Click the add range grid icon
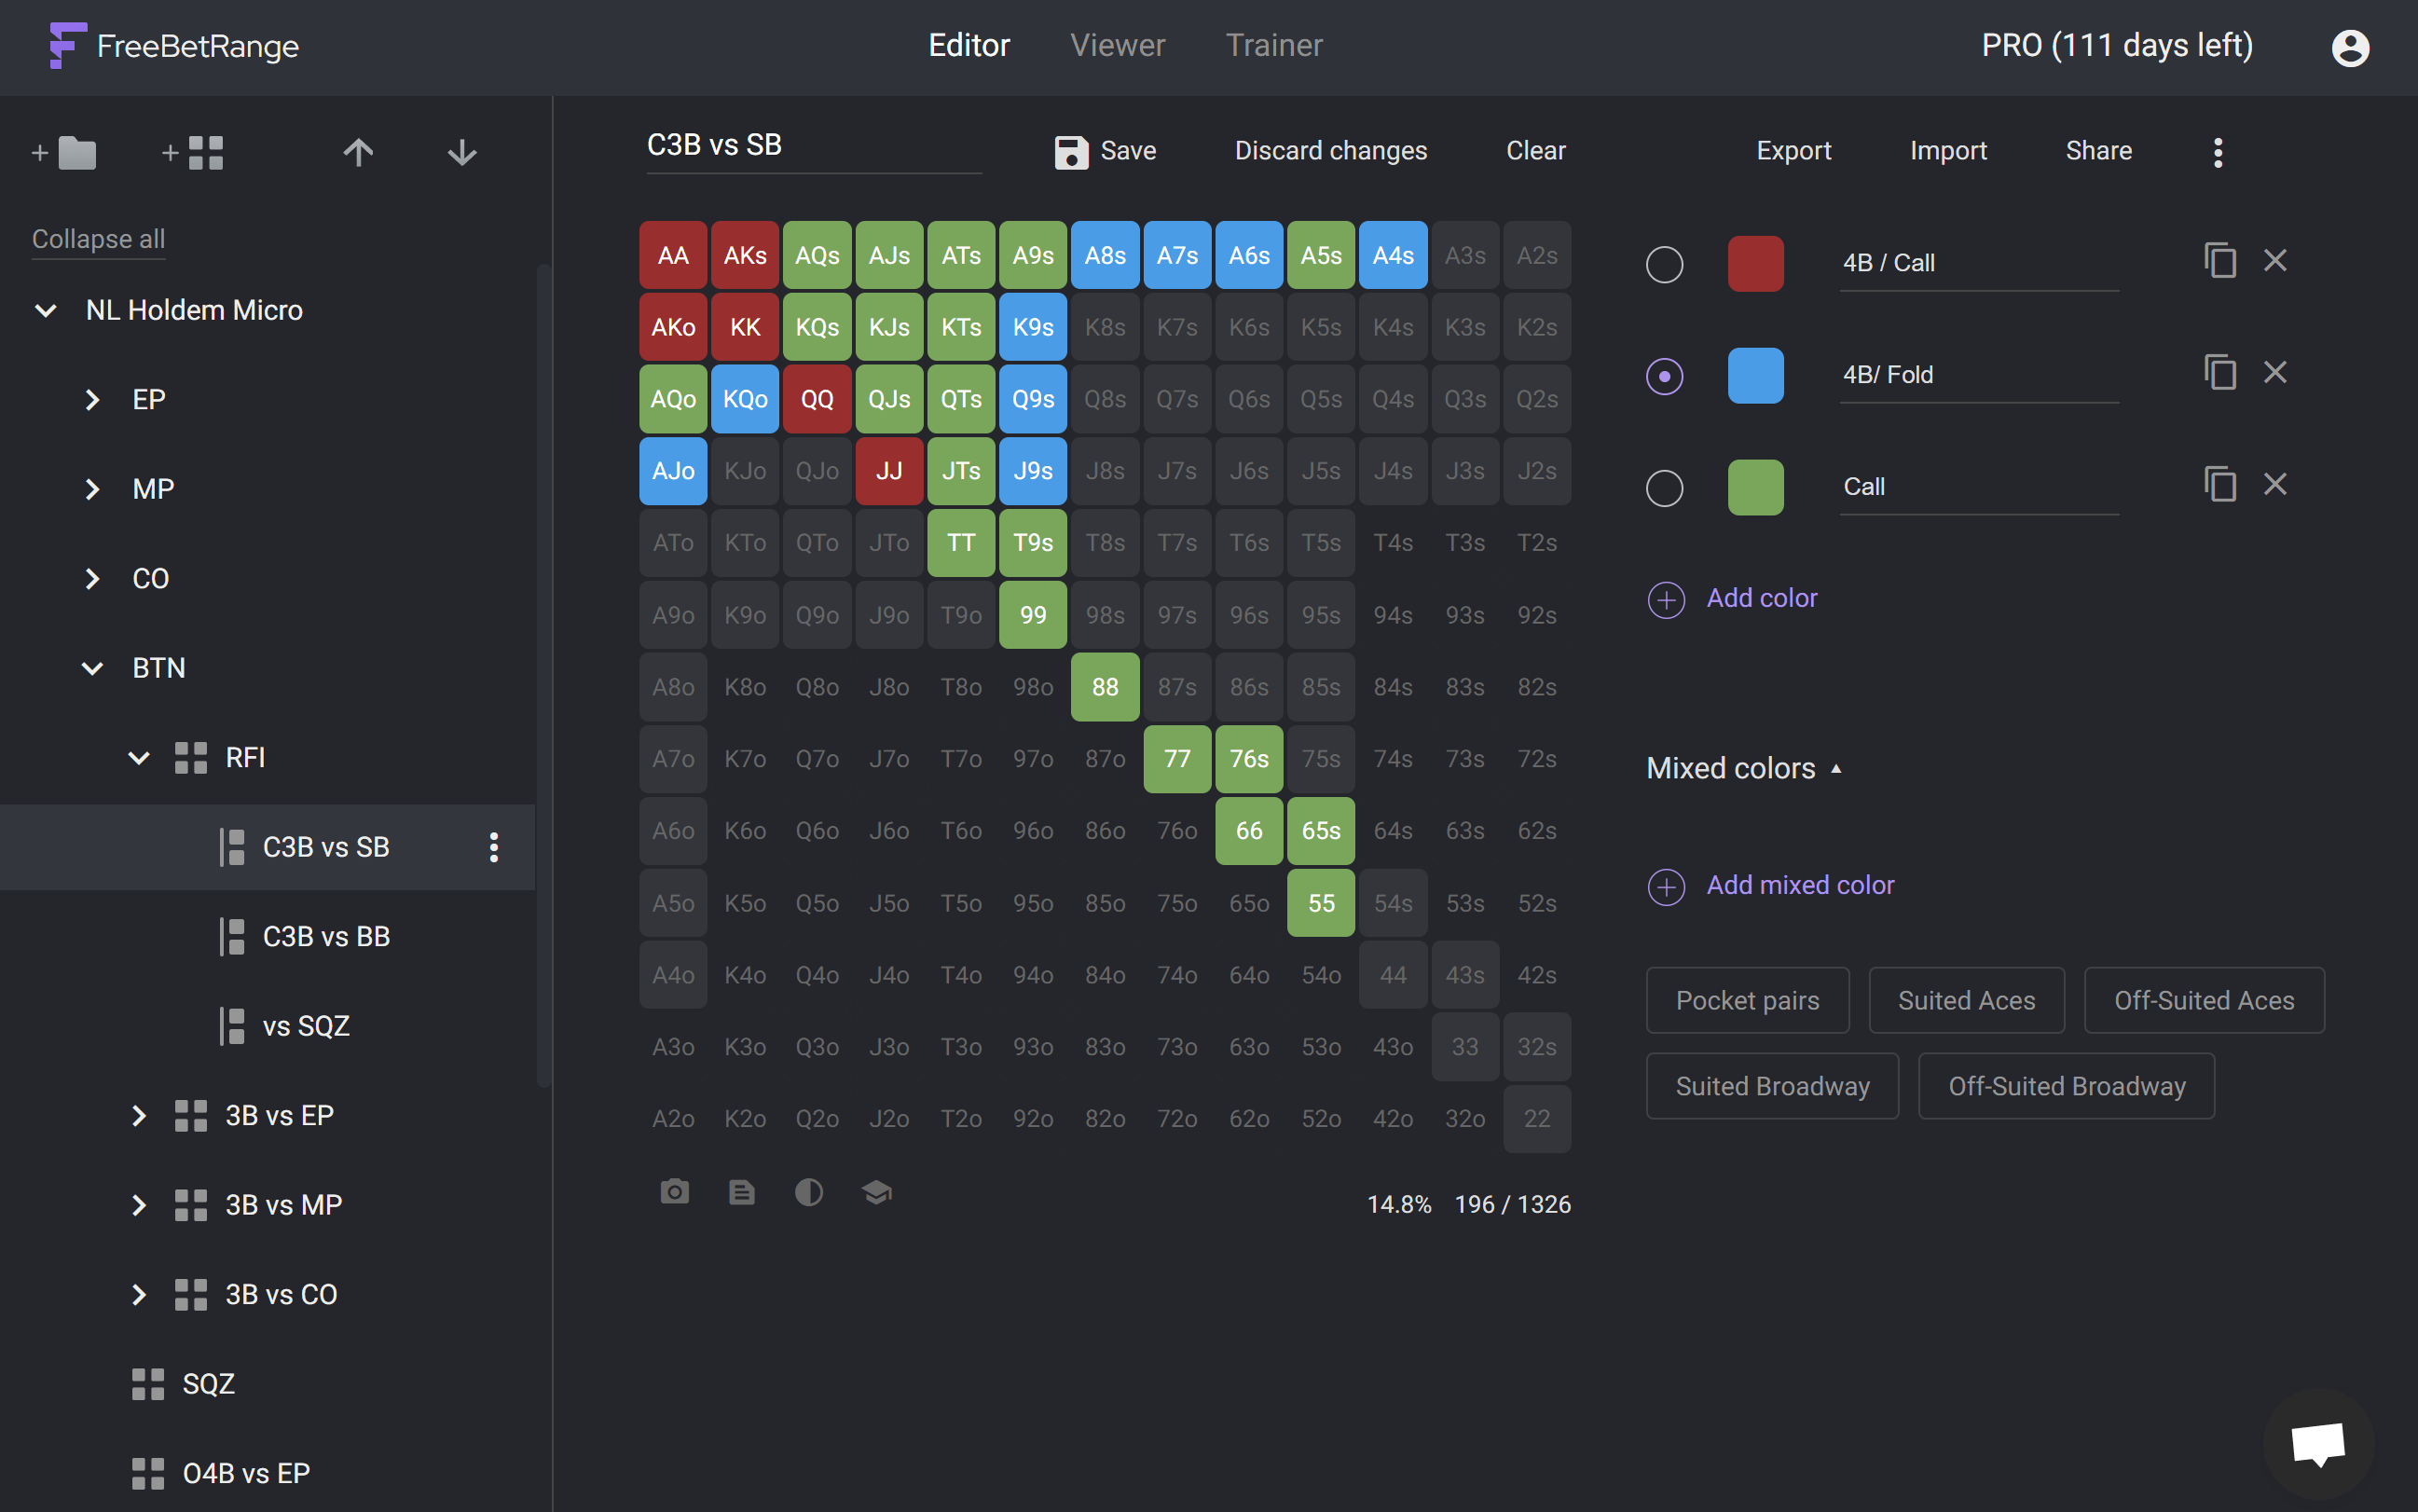 click(194, 153)
